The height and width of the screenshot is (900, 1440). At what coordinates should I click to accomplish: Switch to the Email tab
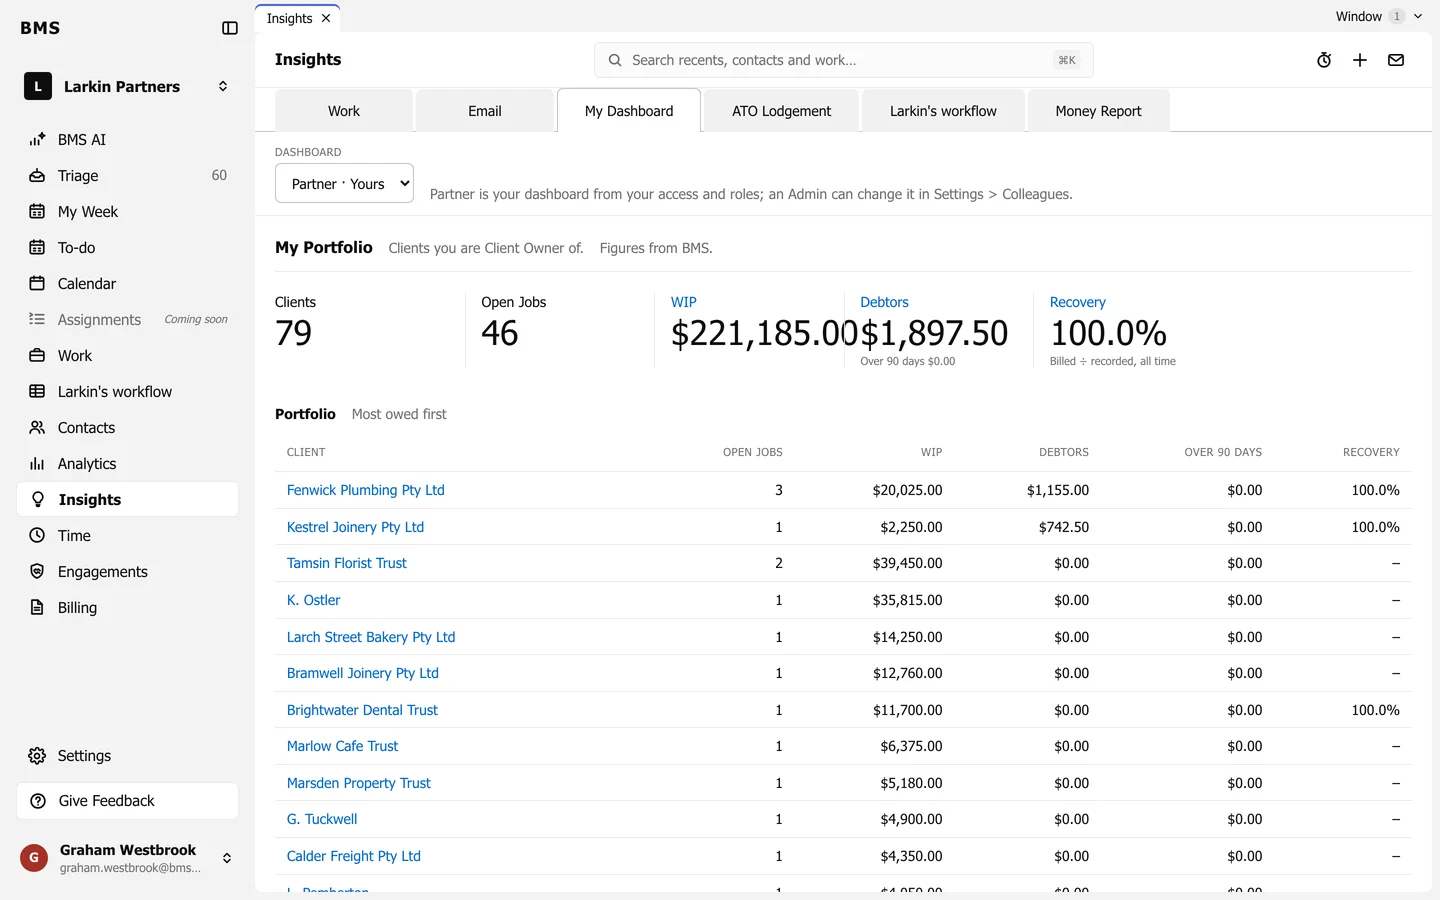485,111
